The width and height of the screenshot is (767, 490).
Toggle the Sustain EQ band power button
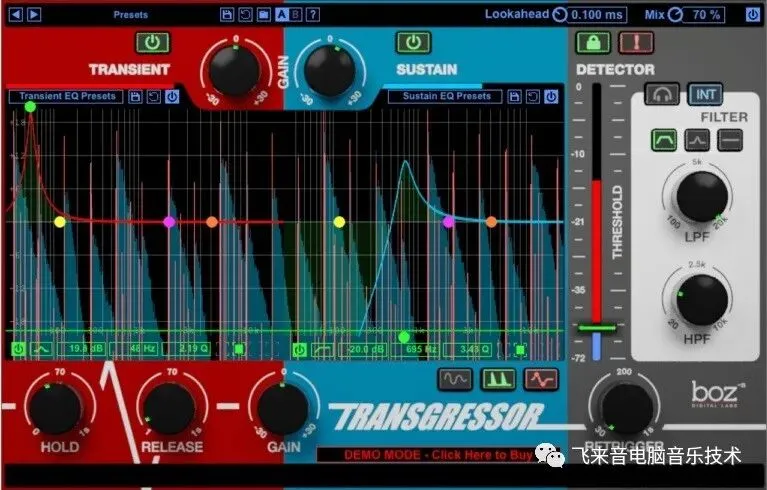click(299, 350)
